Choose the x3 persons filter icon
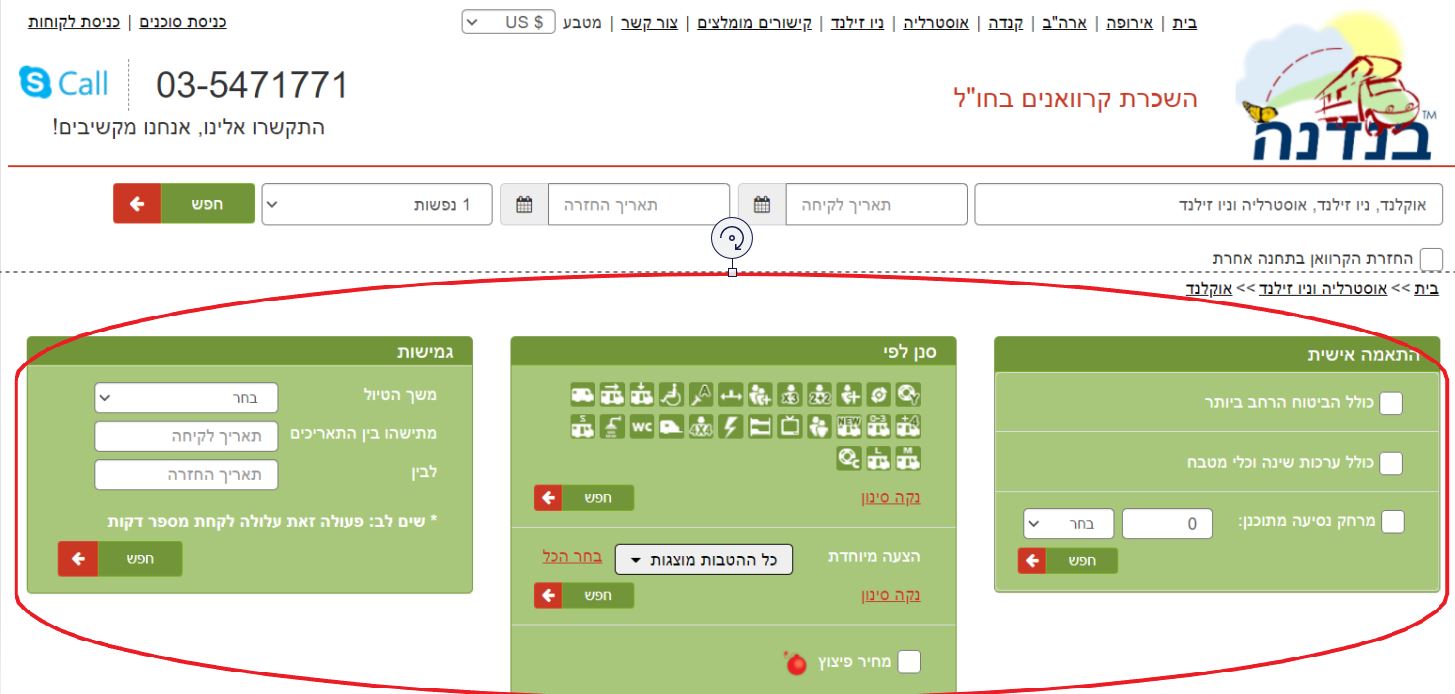Screen dimensions: 1455x694 pos(790,394)
